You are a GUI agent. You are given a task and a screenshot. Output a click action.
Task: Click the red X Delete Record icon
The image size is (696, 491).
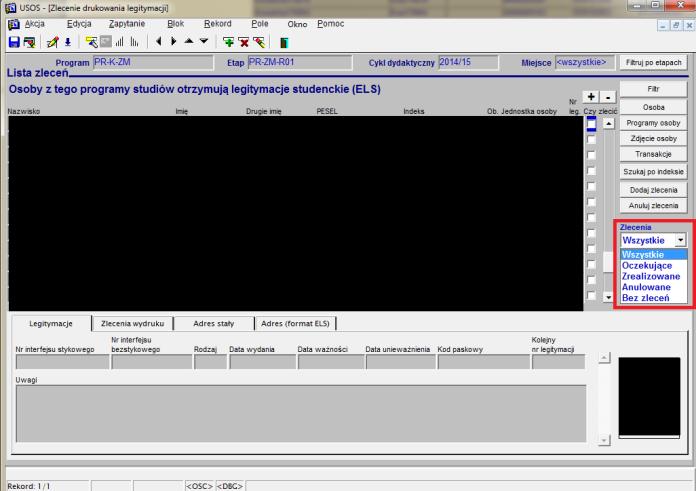pos(244,42)
